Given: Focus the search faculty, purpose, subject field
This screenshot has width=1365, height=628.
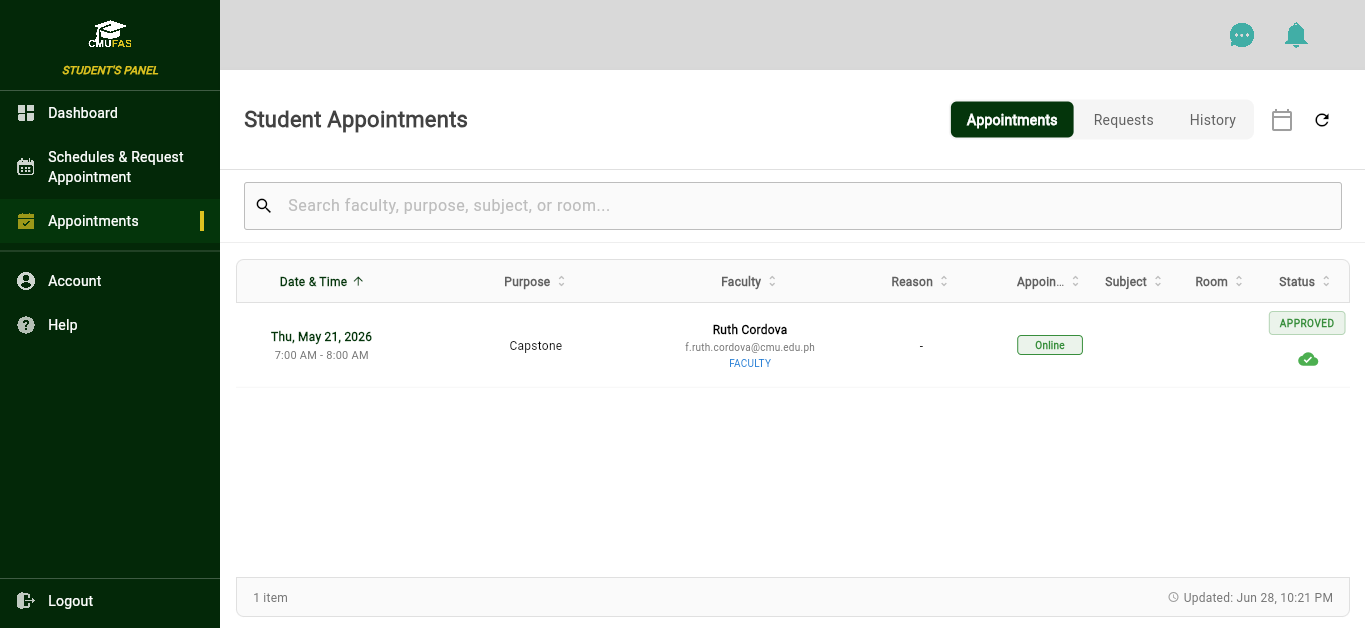Looking at the screenshot, I should pos(793,206).
